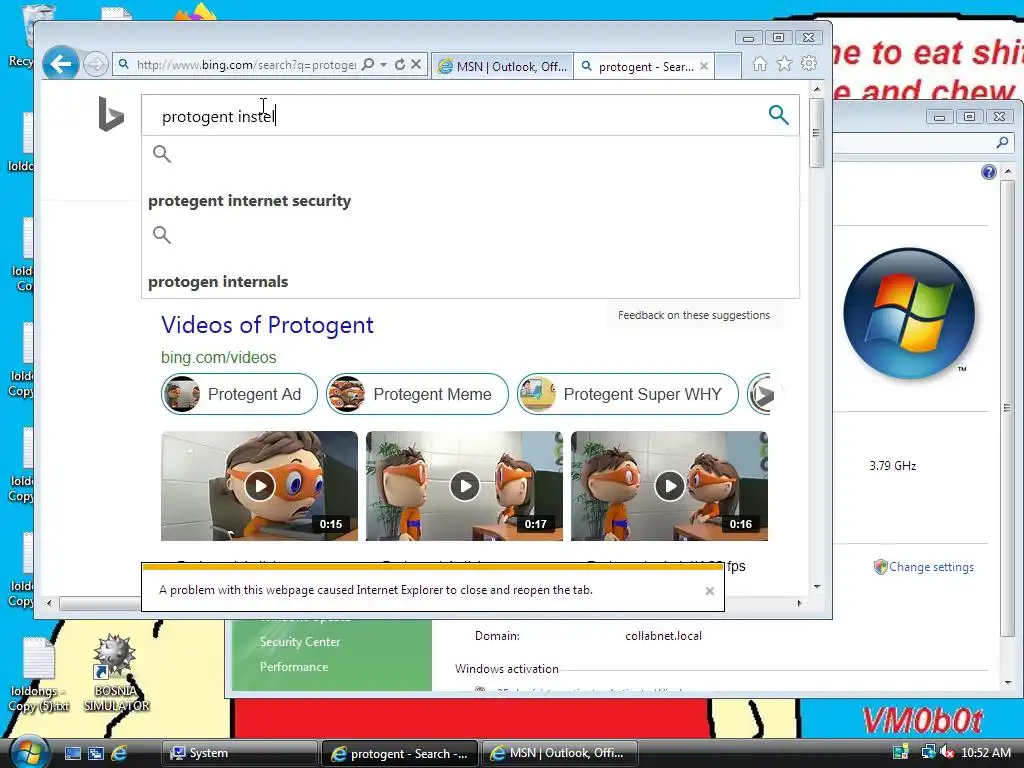Close the protogent search tab
This screenshot has width=1024, height=768.
point(703,66)
